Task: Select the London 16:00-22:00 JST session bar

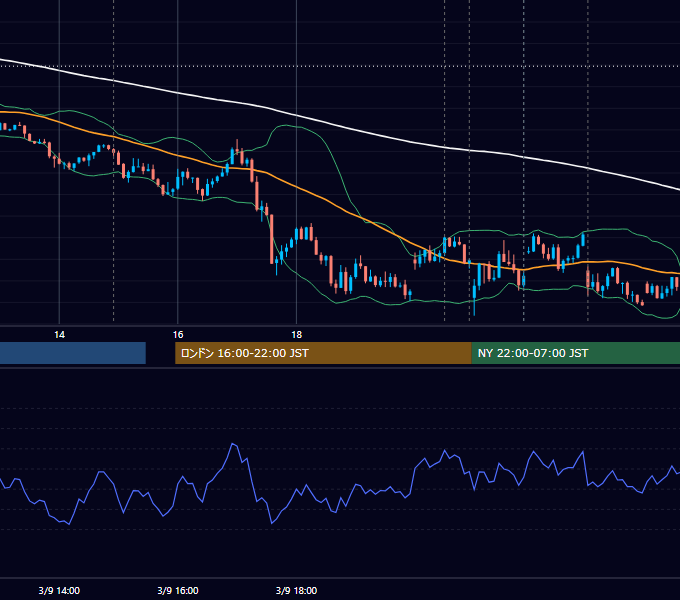Action: click(x=323, y=353)
